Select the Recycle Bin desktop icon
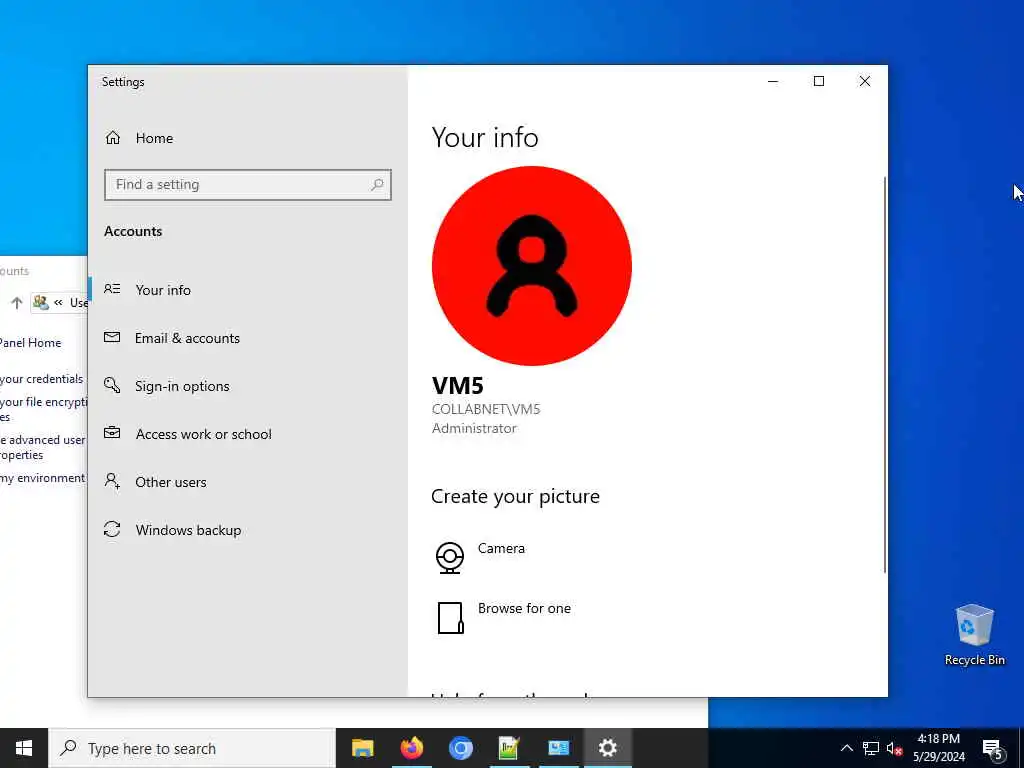Image resolution: width=1024 pixels, height=768 pixels. pos(974,635)
